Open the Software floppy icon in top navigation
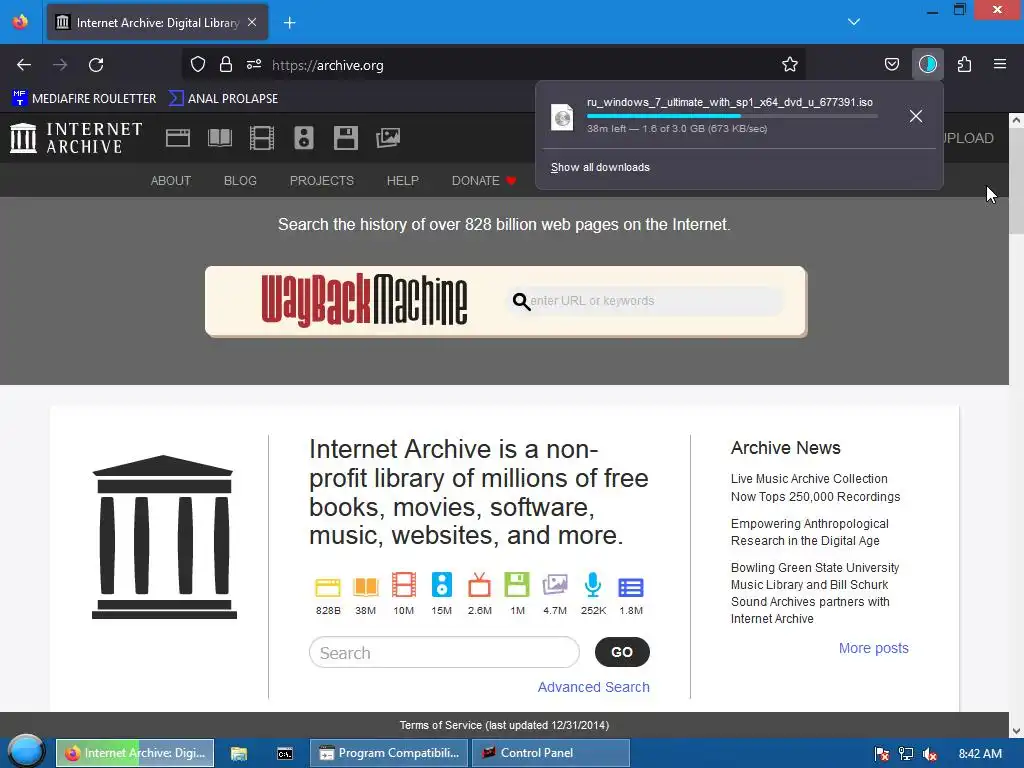 point(345,138)
